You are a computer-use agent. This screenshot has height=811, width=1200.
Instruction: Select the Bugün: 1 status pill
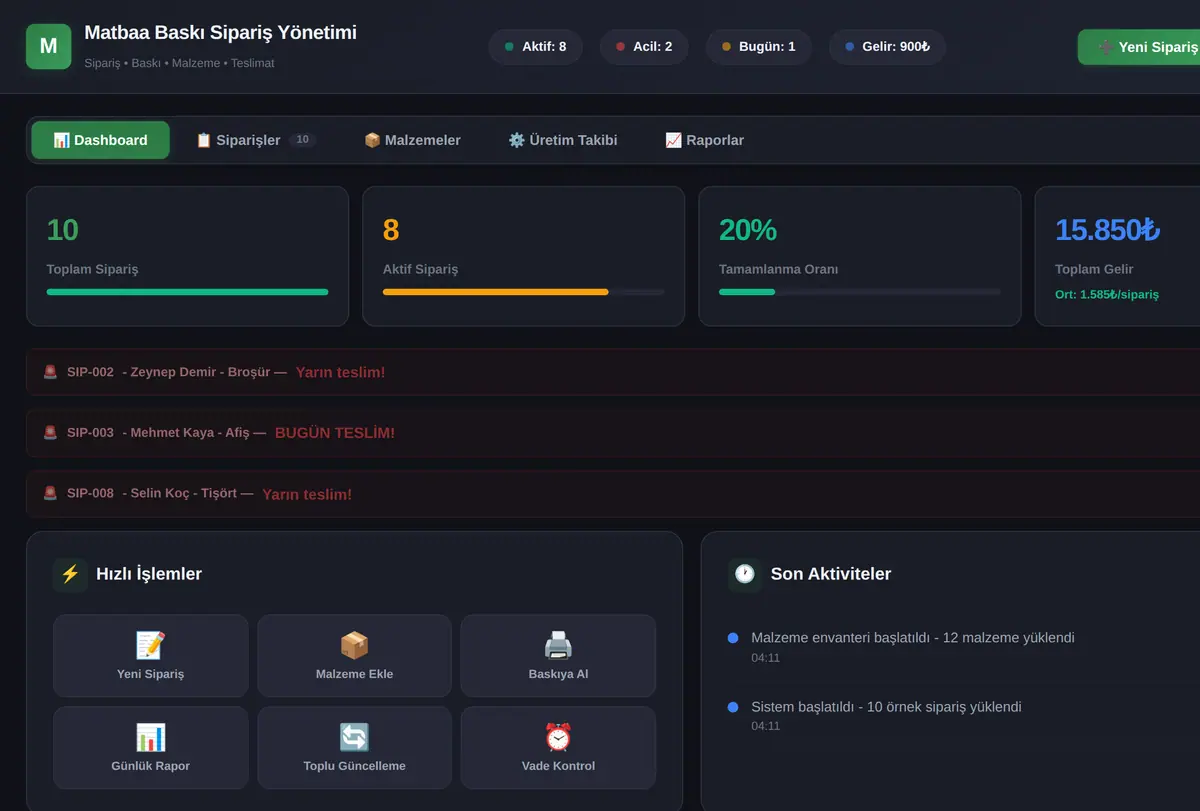pos(758,46)
